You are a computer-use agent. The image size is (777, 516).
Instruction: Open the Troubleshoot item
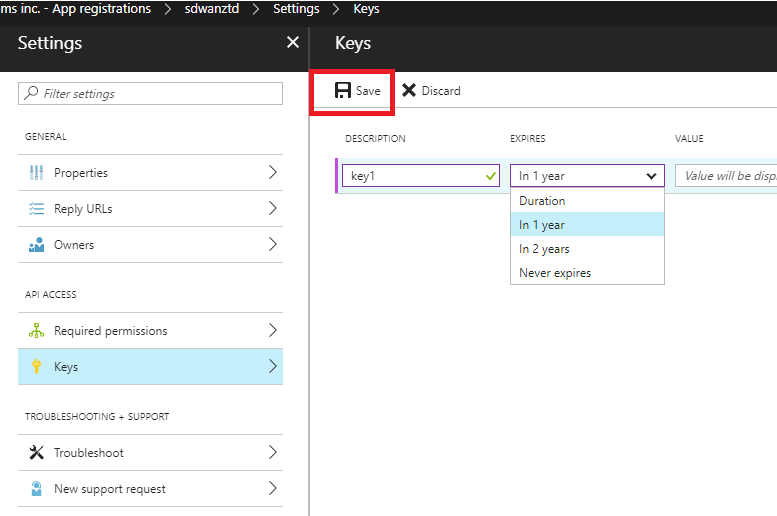[150, 453]
